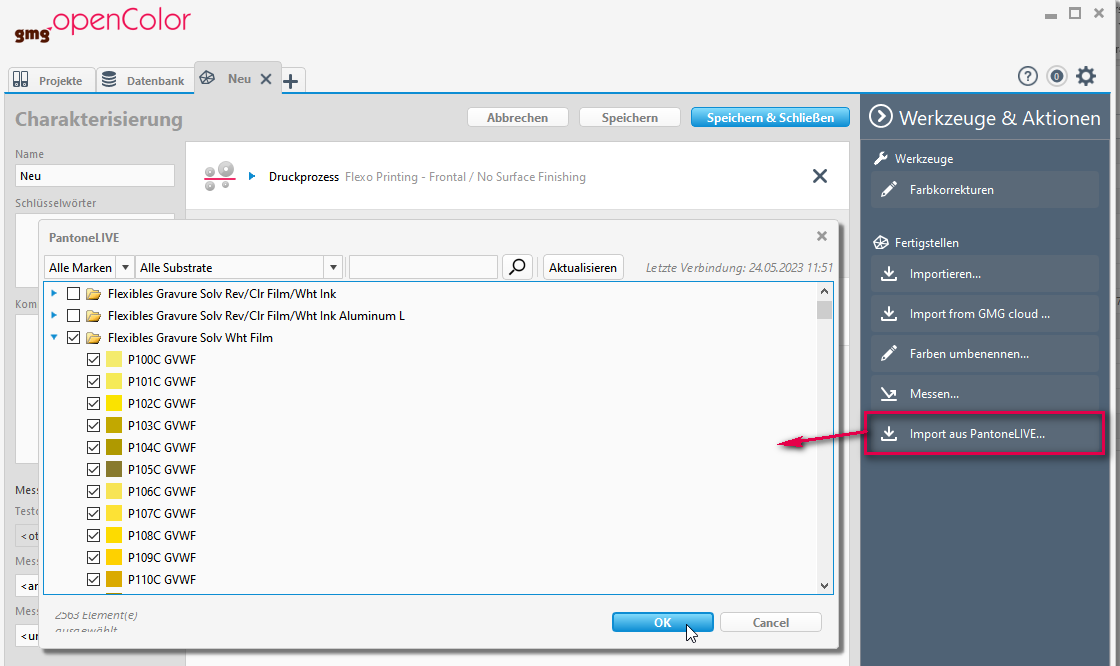Click the Importieren download icon
Image resolution: width=1120 pixels, height=666 pixels.
(889, 274)
